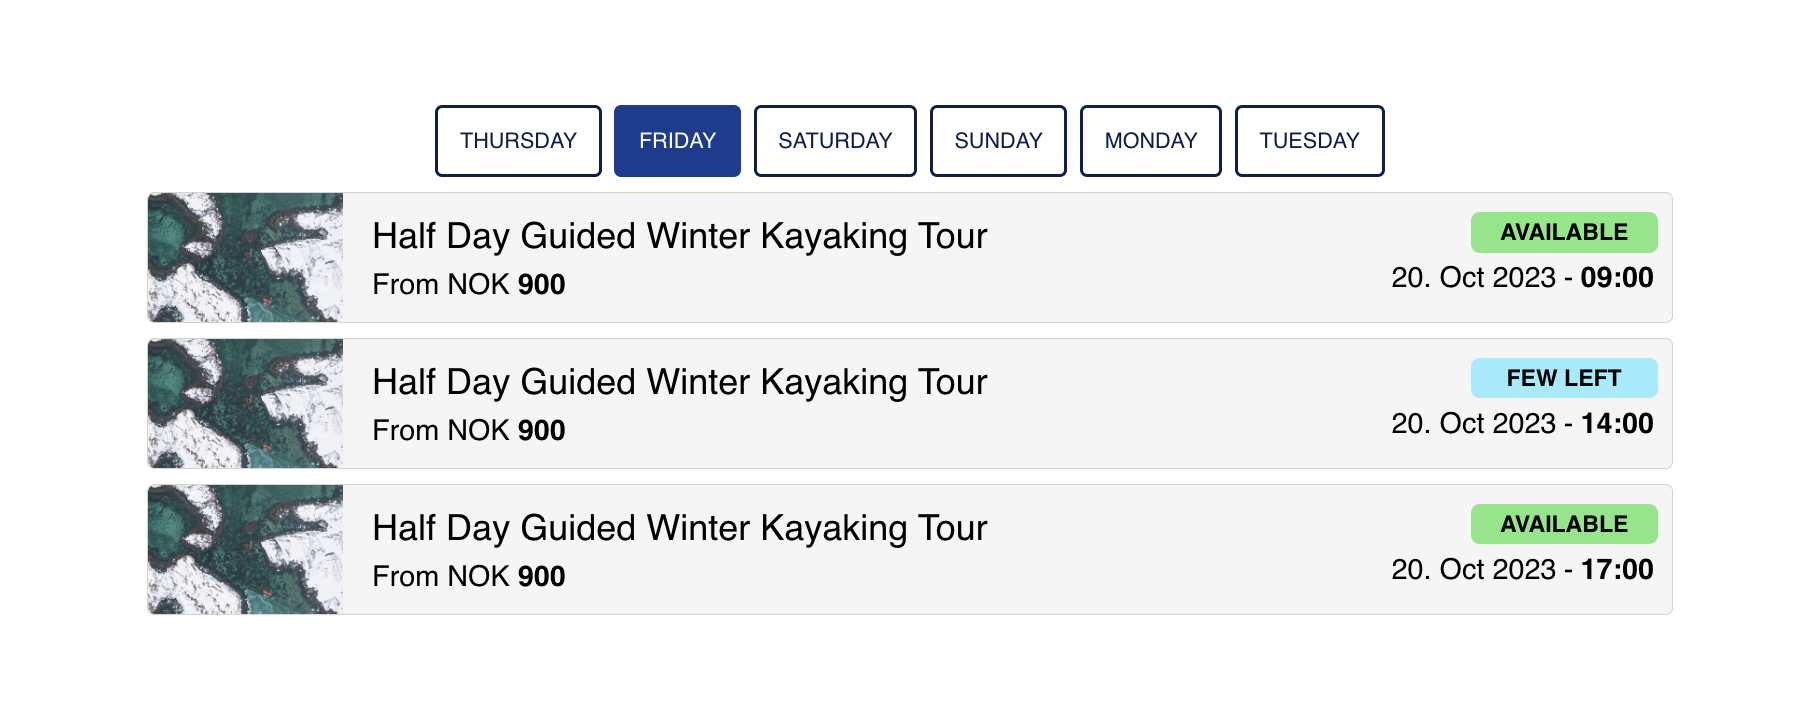Click the 09:00 kayaking tour thumbnail
The height and width of the screenshot is (718, 1808).
245,257
